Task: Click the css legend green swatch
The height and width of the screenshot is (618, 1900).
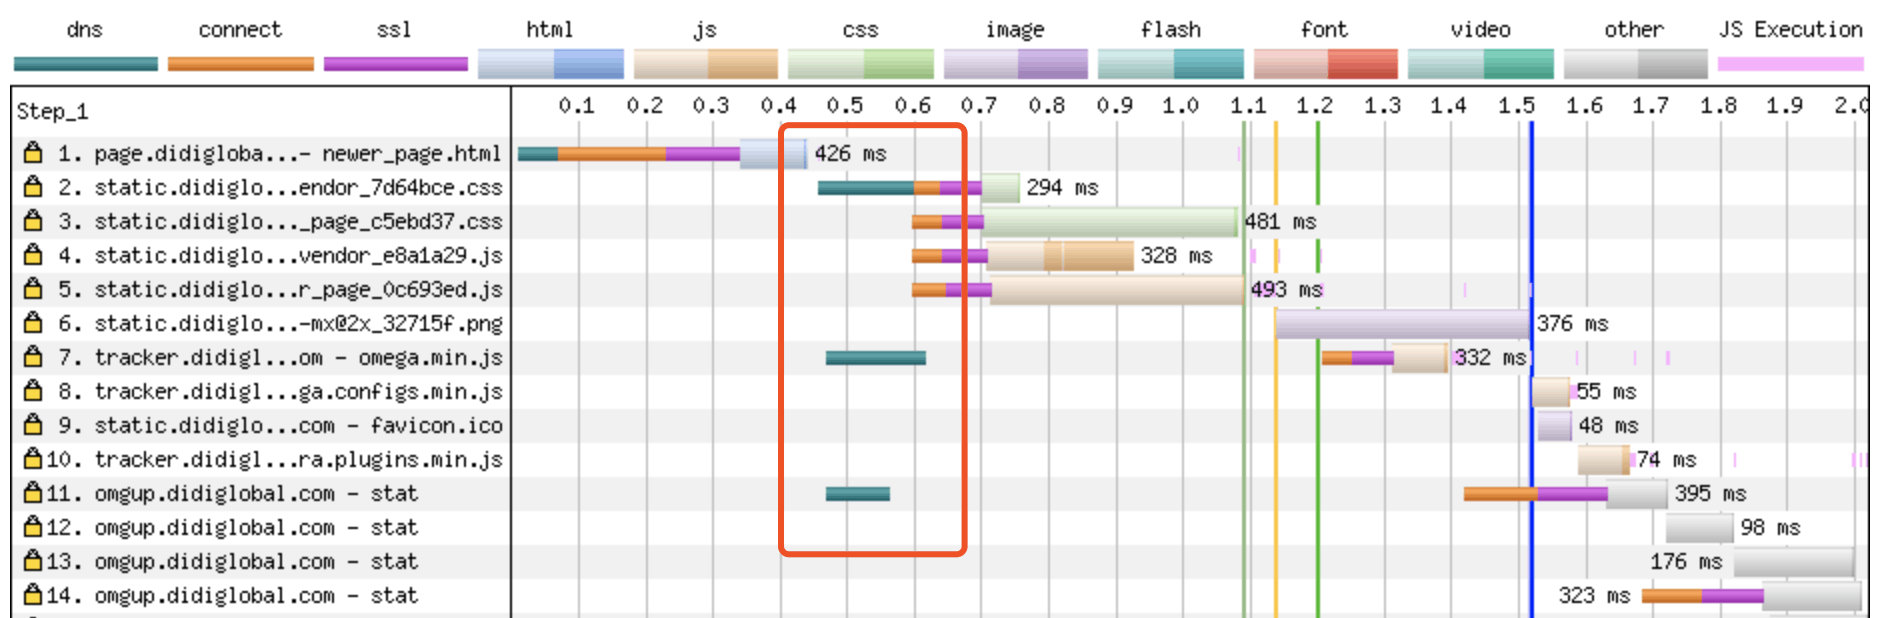Action: pos(861,64)
